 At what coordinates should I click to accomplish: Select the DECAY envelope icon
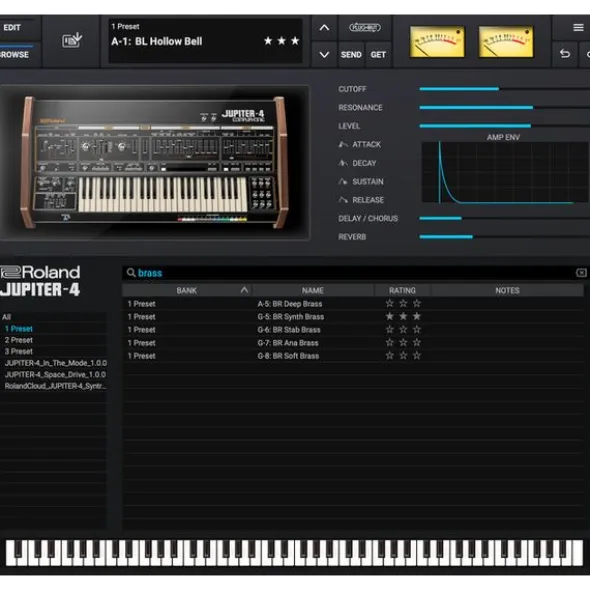tap(343, 163)
